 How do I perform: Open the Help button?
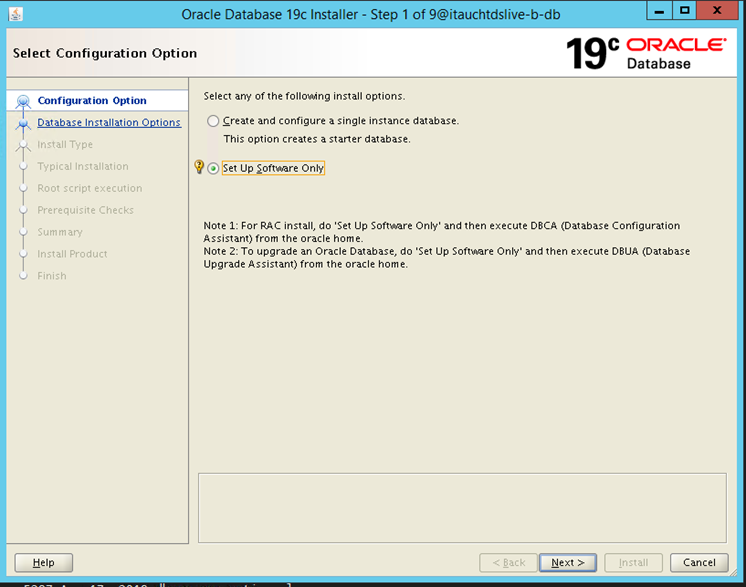(x=43, y=562)
